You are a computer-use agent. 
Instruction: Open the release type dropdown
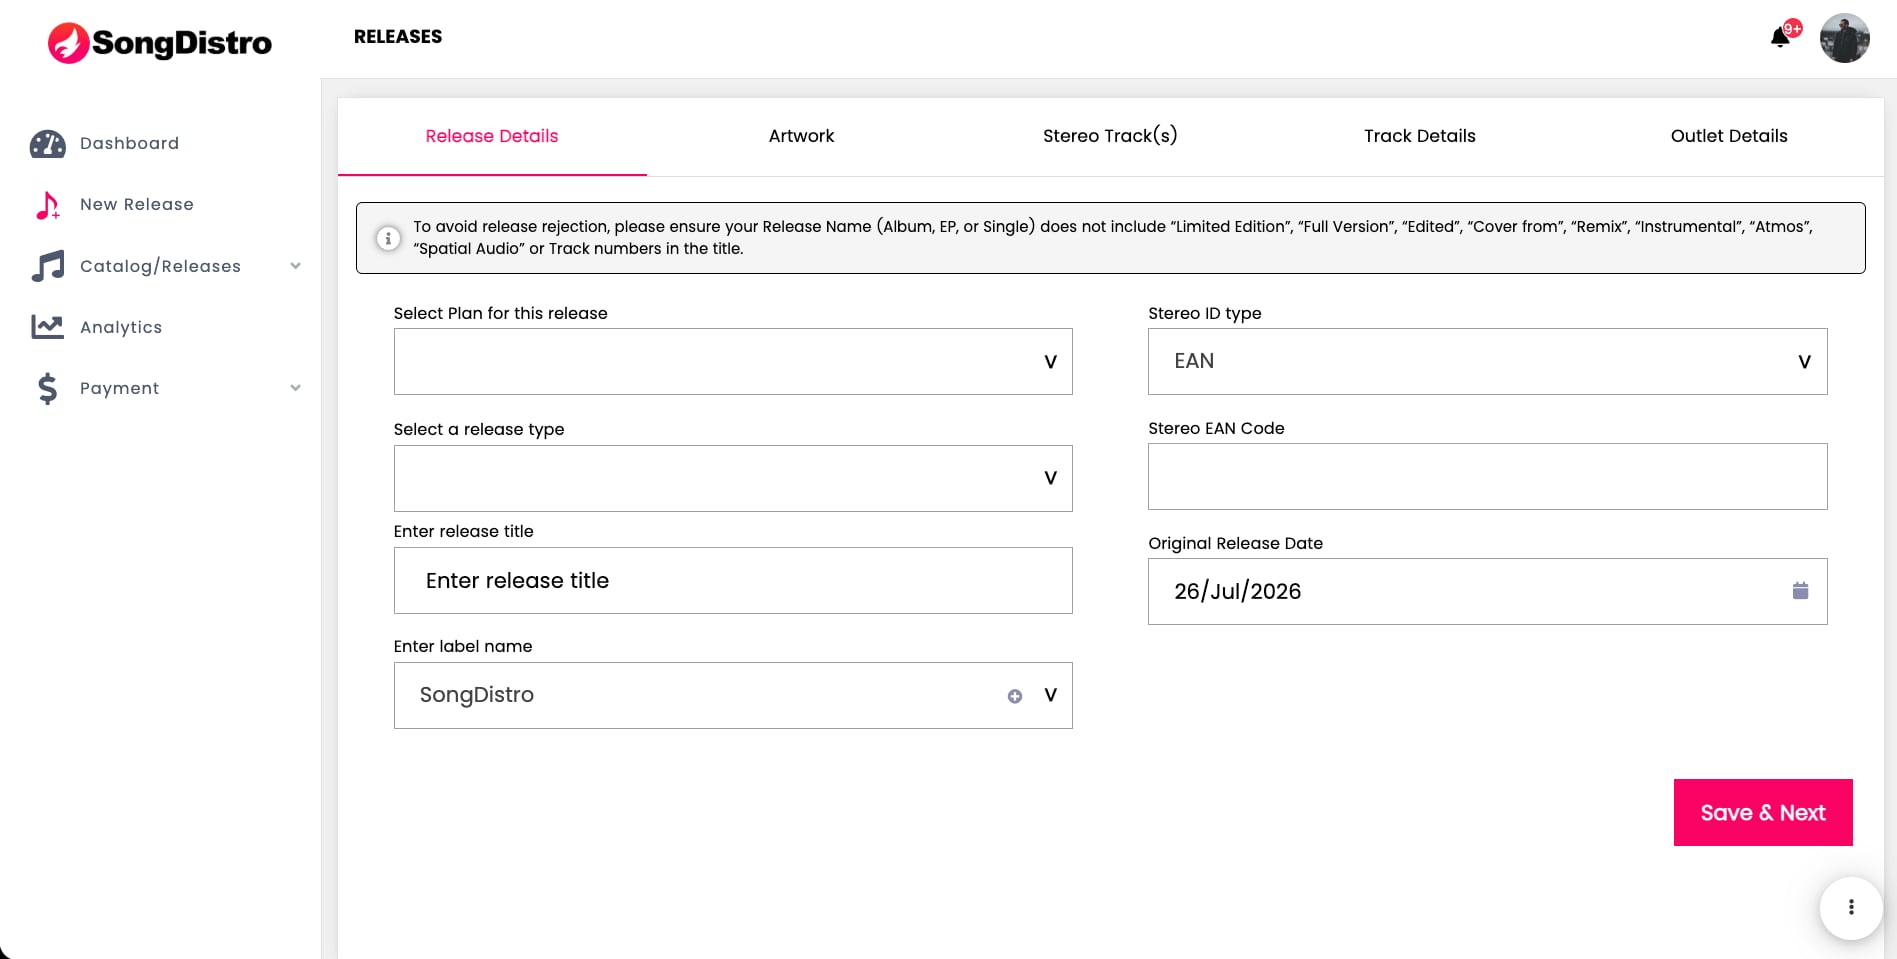(x=733, y=478)
